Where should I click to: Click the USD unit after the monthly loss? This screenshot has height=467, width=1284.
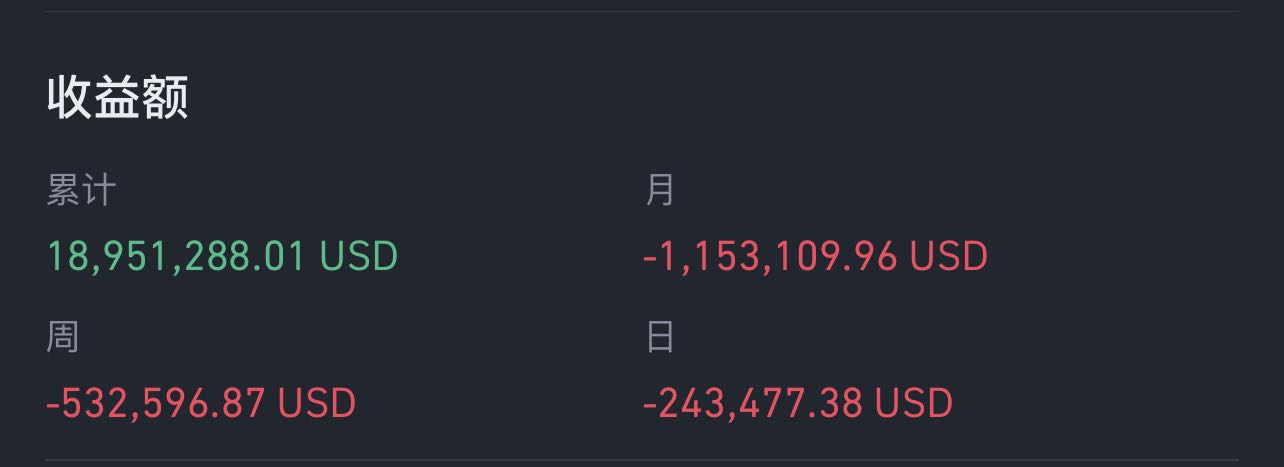pyautogui.click(x=949, y=256)
